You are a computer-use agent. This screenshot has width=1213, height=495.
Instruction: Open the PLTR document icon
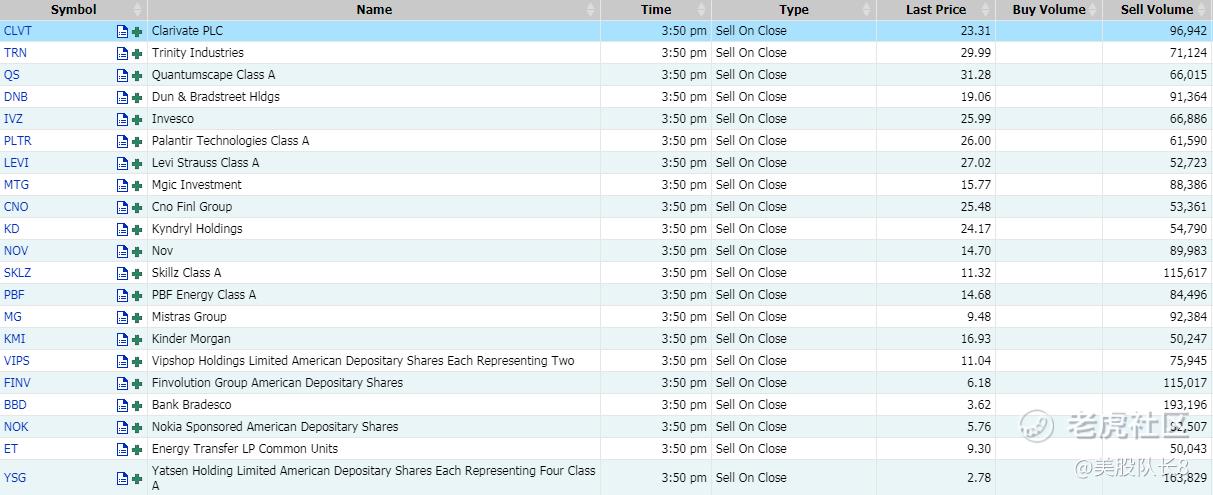pyautogui.click(x=122, y=142)
